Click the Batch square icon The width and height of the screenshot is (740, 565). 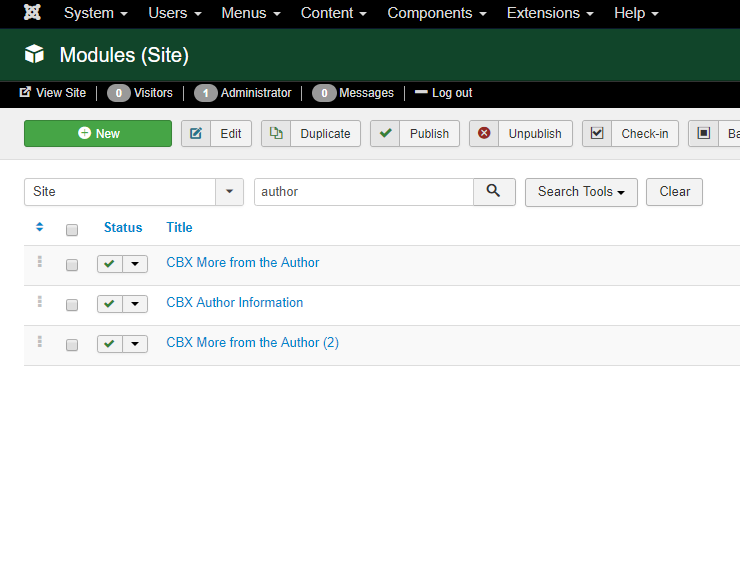tap(704, 134)
